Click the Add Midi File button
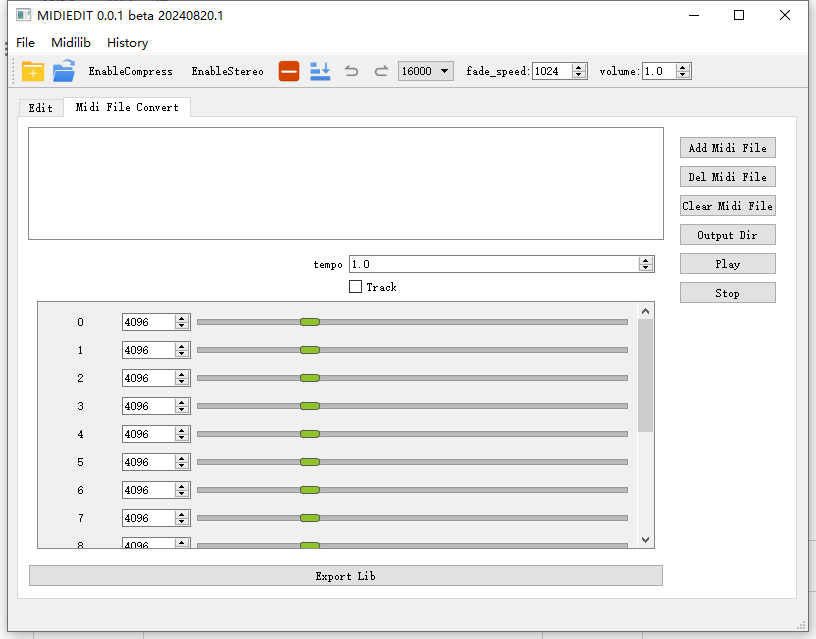 coord(728,148)
